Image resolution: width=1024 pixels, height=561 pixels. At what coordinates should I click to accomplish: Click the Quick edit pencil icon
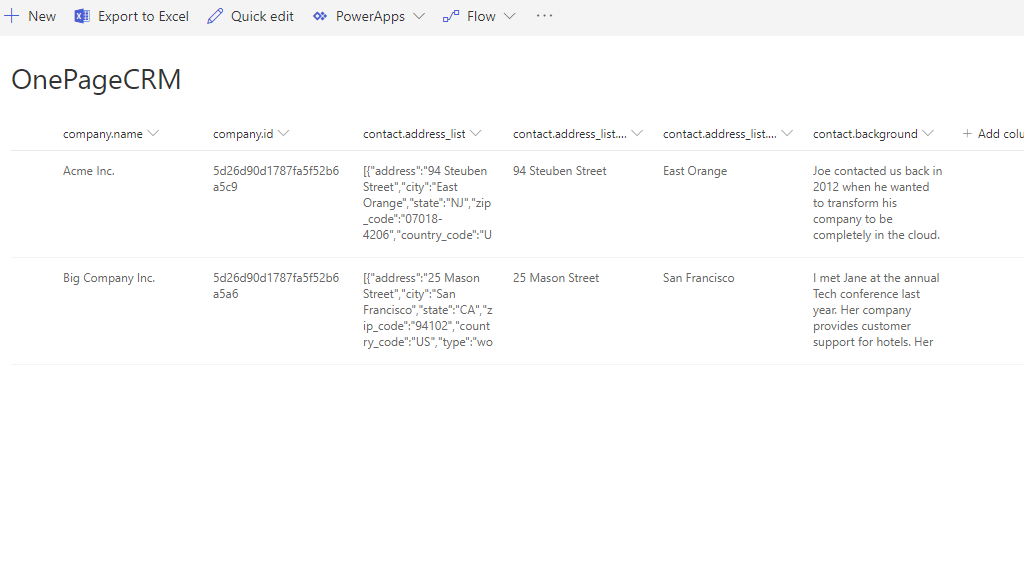tap(215, 16)
